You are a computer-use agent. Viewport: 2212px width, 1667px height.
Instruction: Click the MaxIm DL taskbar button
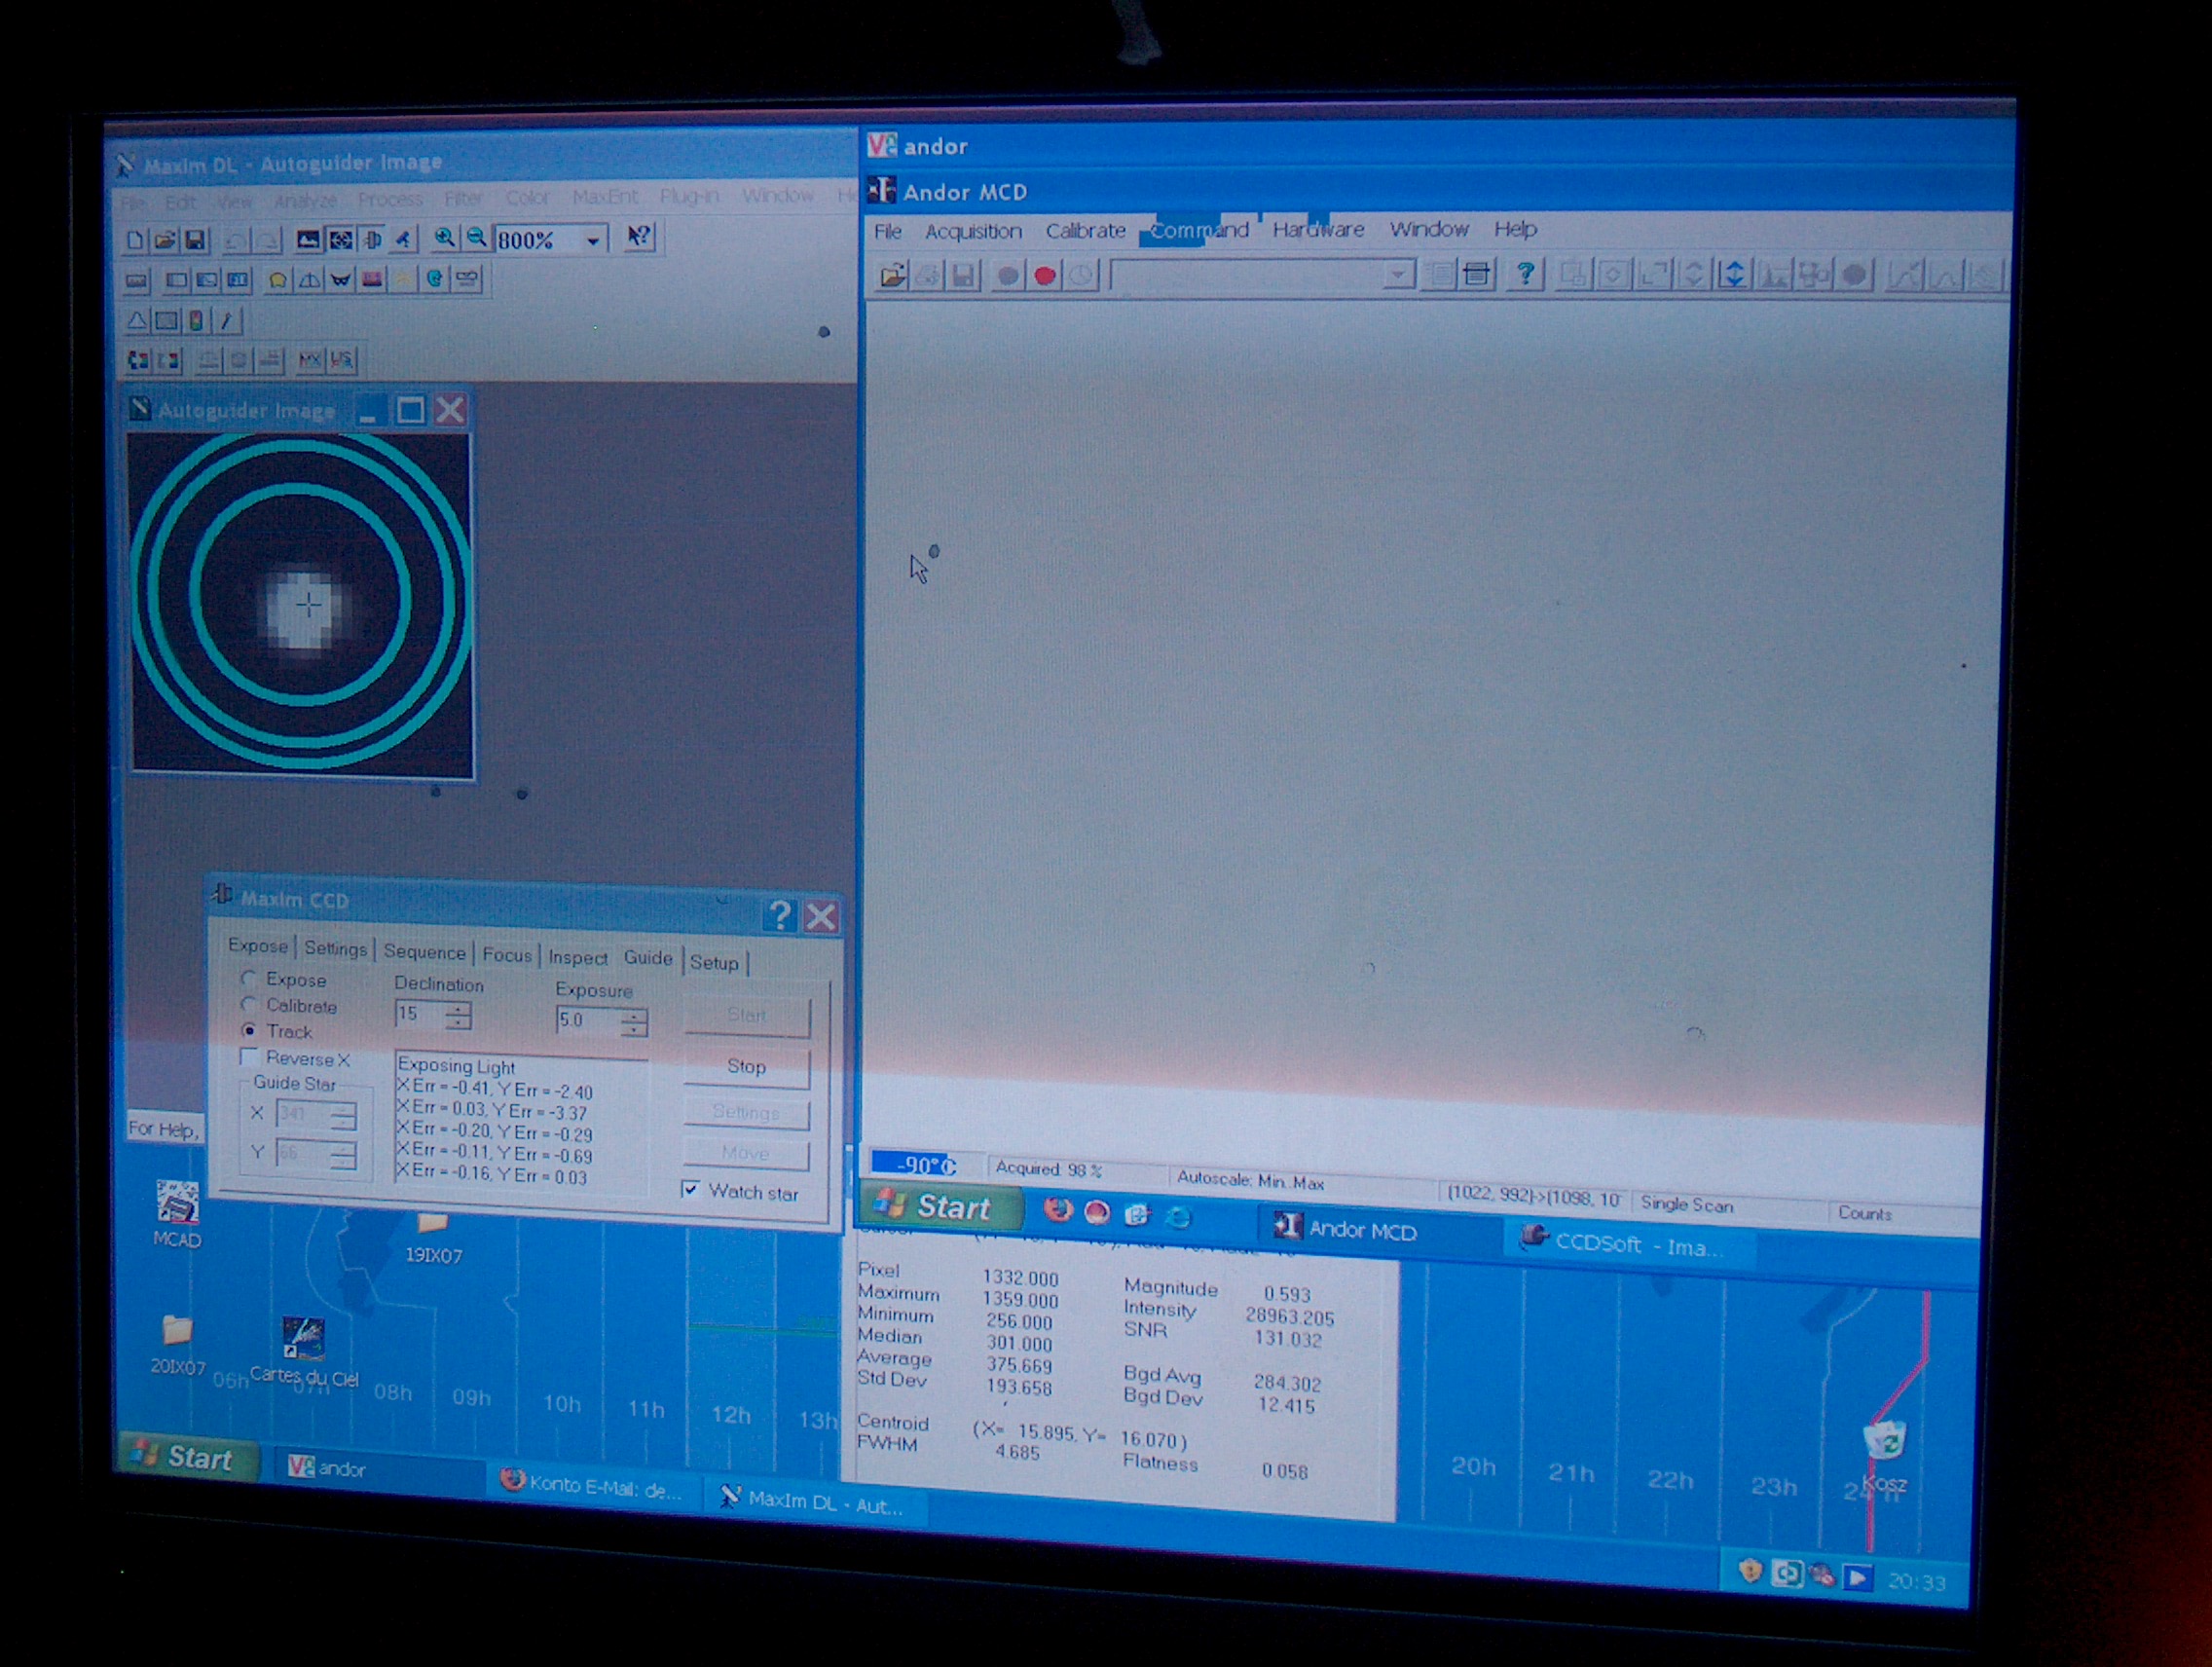pos(815,1502)
